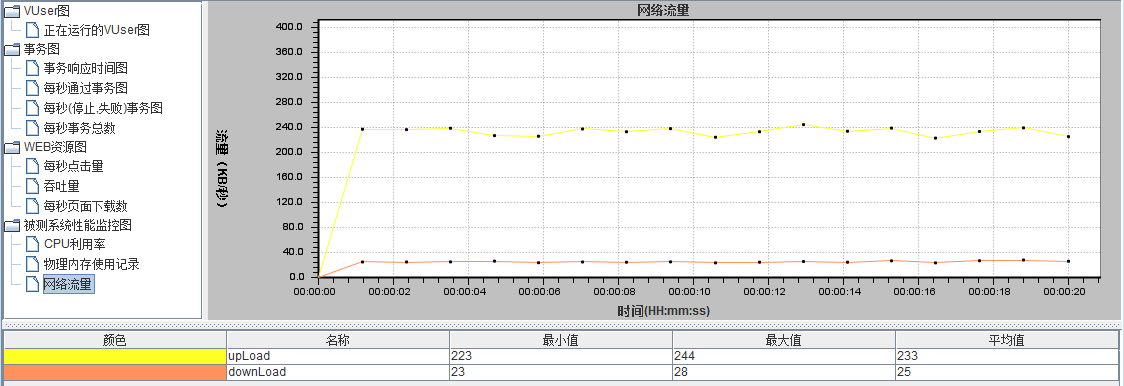
Task: Click the 平均值 column header
Action: pos(1006,340)
